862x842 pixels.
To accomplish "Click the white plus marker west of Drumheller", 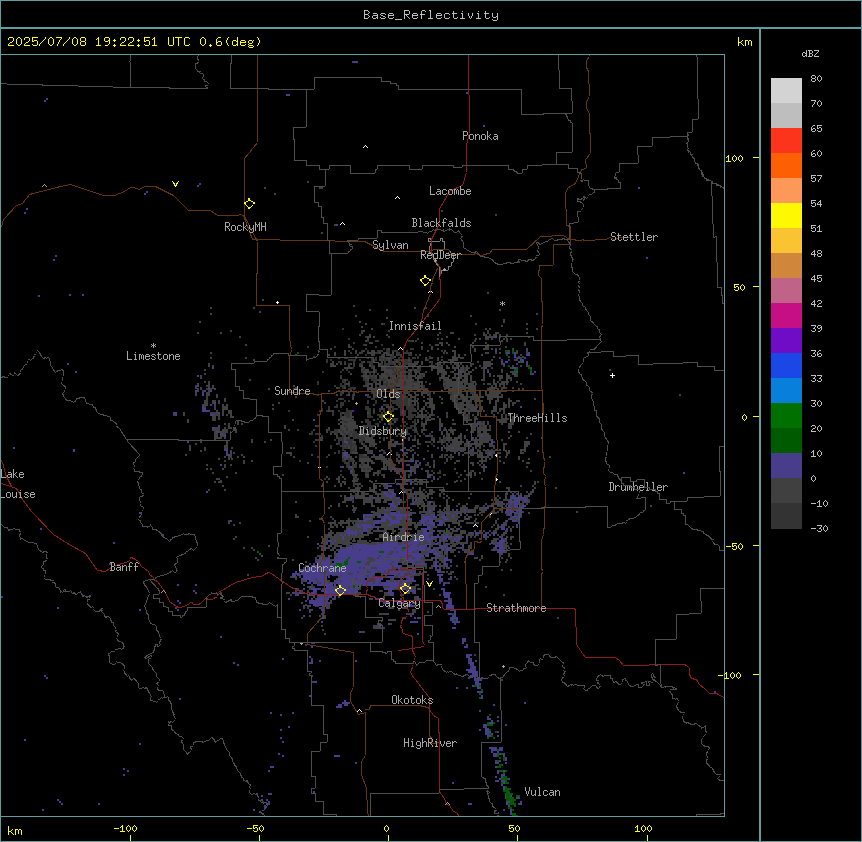I will (612, 375).
